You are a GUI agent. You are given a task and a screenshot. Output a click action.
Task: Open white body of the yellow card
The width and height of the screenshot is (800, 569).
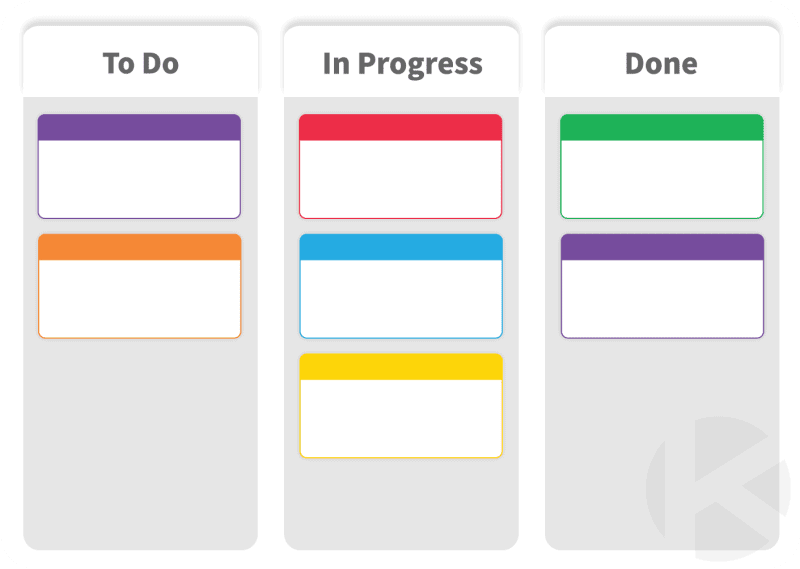pyautogui.click(x=401, y=417)
